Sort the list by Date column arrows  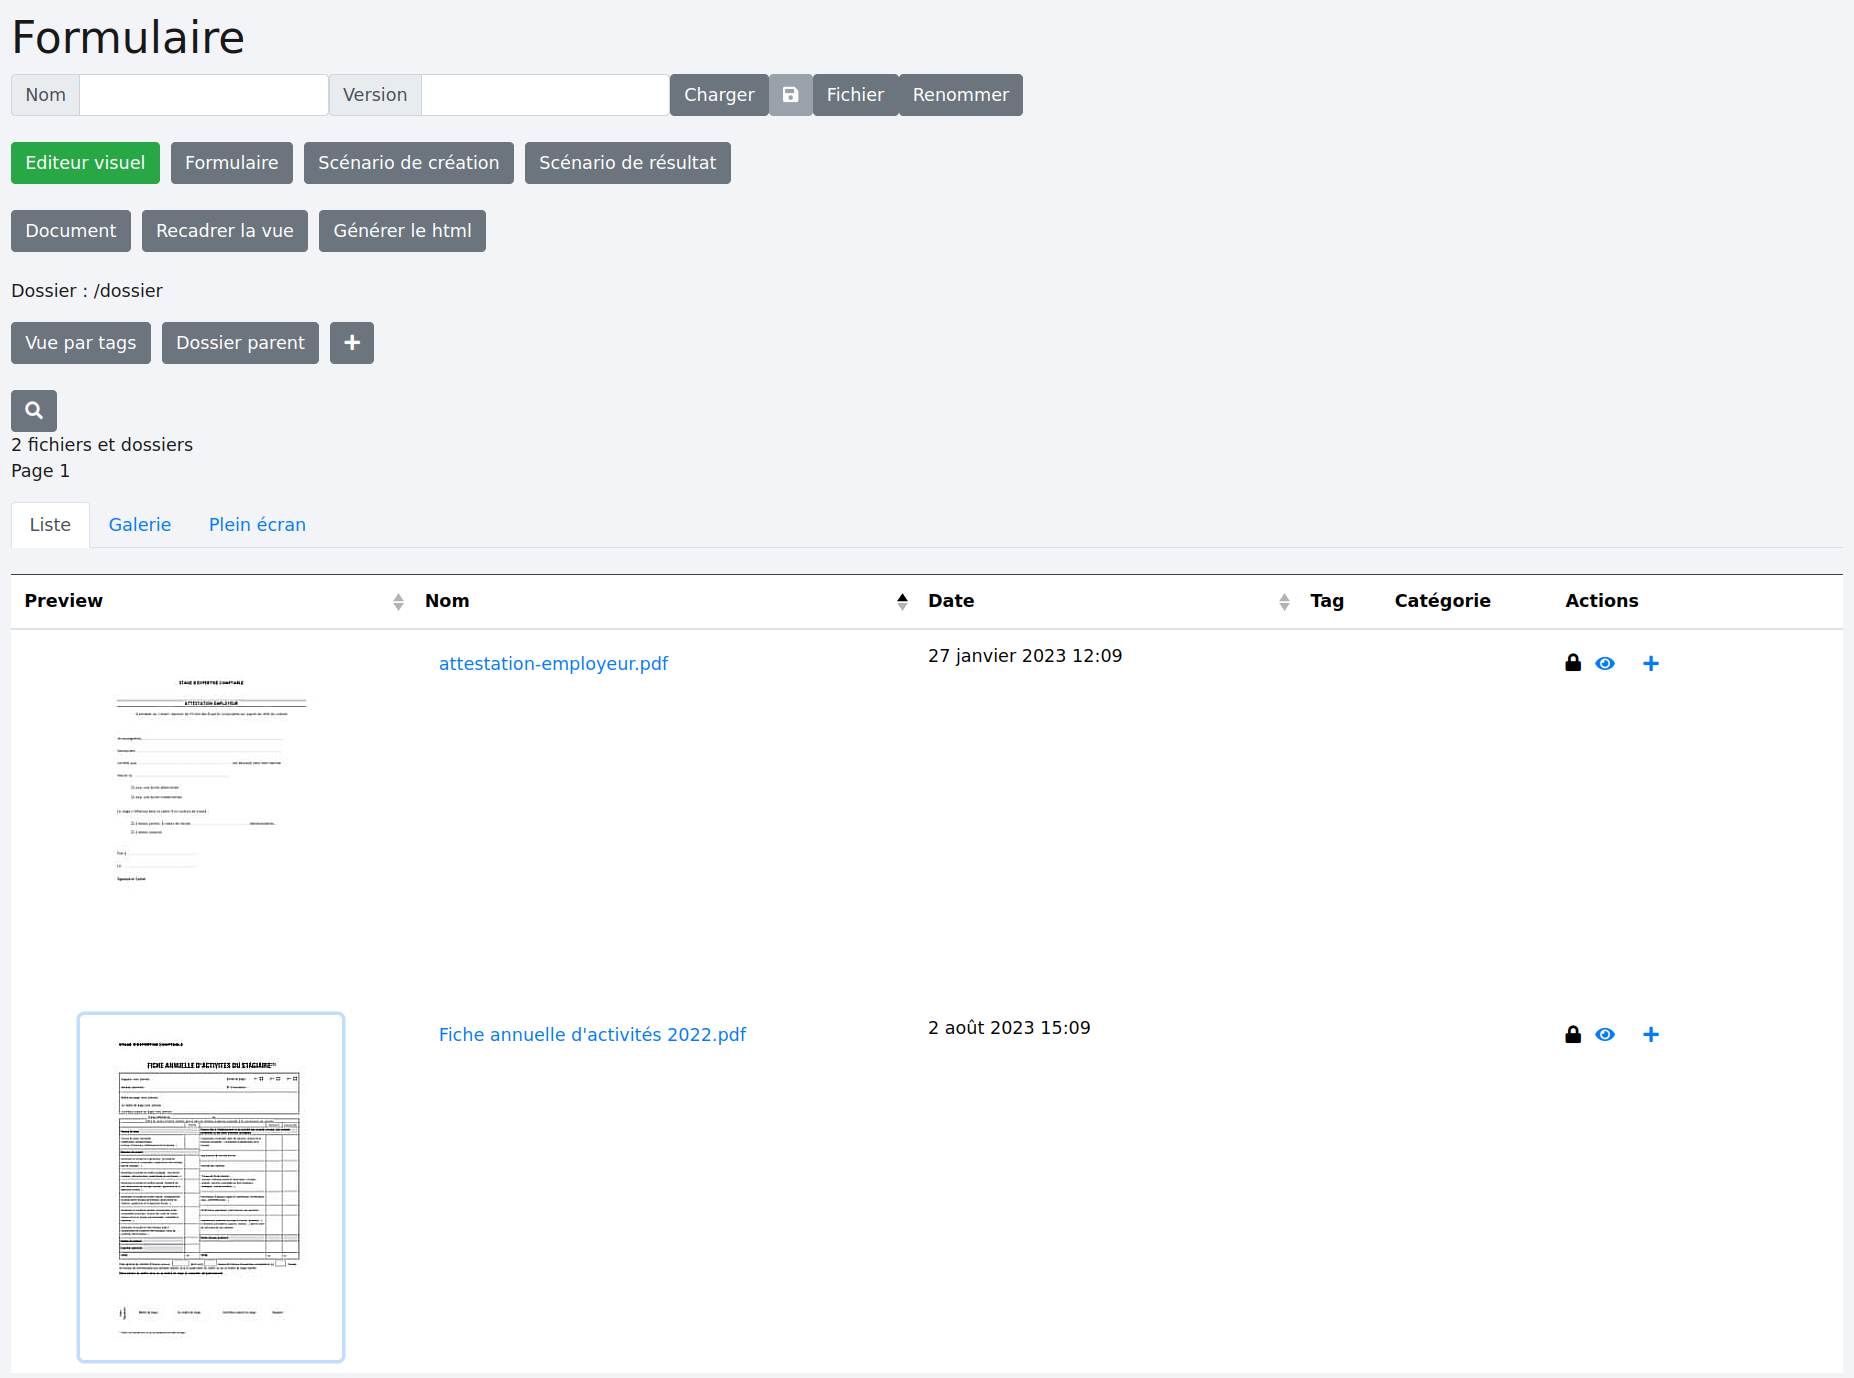(x=1284, y=601)
